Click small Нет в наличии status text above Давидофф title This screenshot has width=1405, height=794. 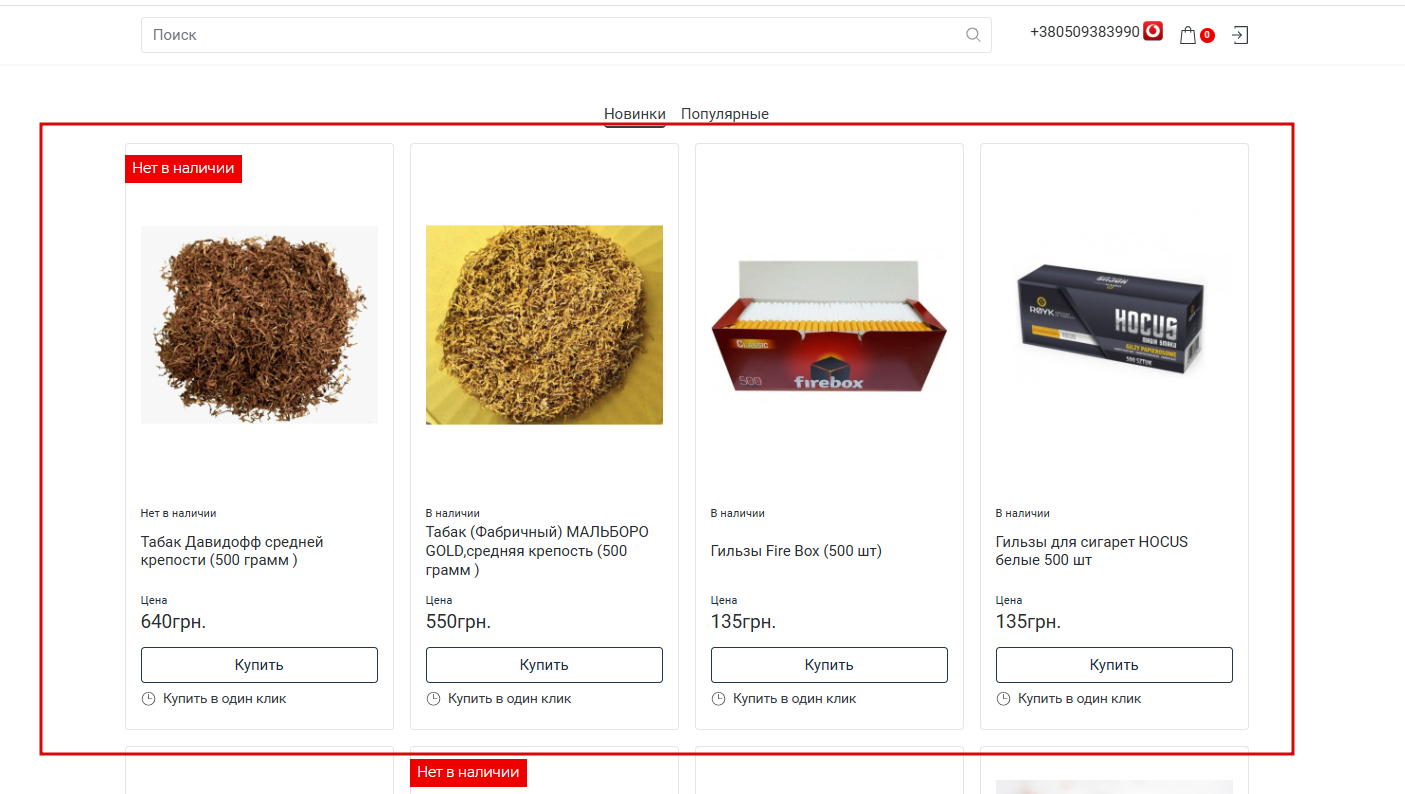[178, 513]
